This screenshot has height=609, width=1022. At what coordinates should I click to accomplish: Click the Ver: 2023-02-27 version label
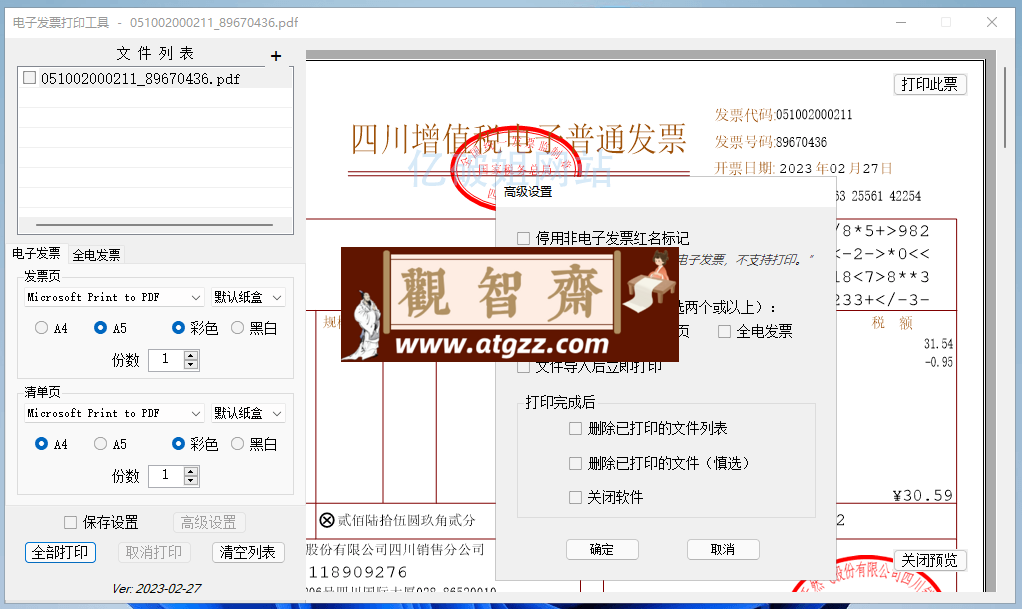point(156,588)
